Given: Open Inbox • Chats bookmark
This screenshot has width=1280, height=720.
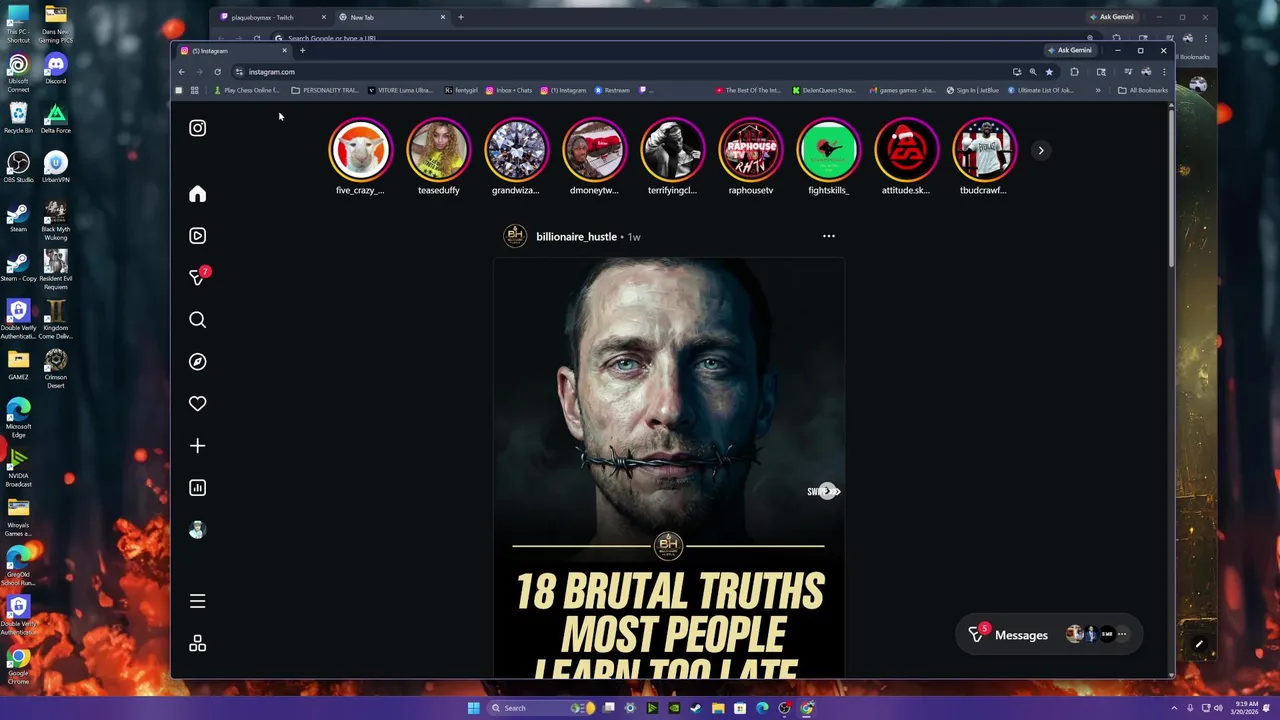Looking at the screenshot, I should pyautogui.click(x=509, y=90).
